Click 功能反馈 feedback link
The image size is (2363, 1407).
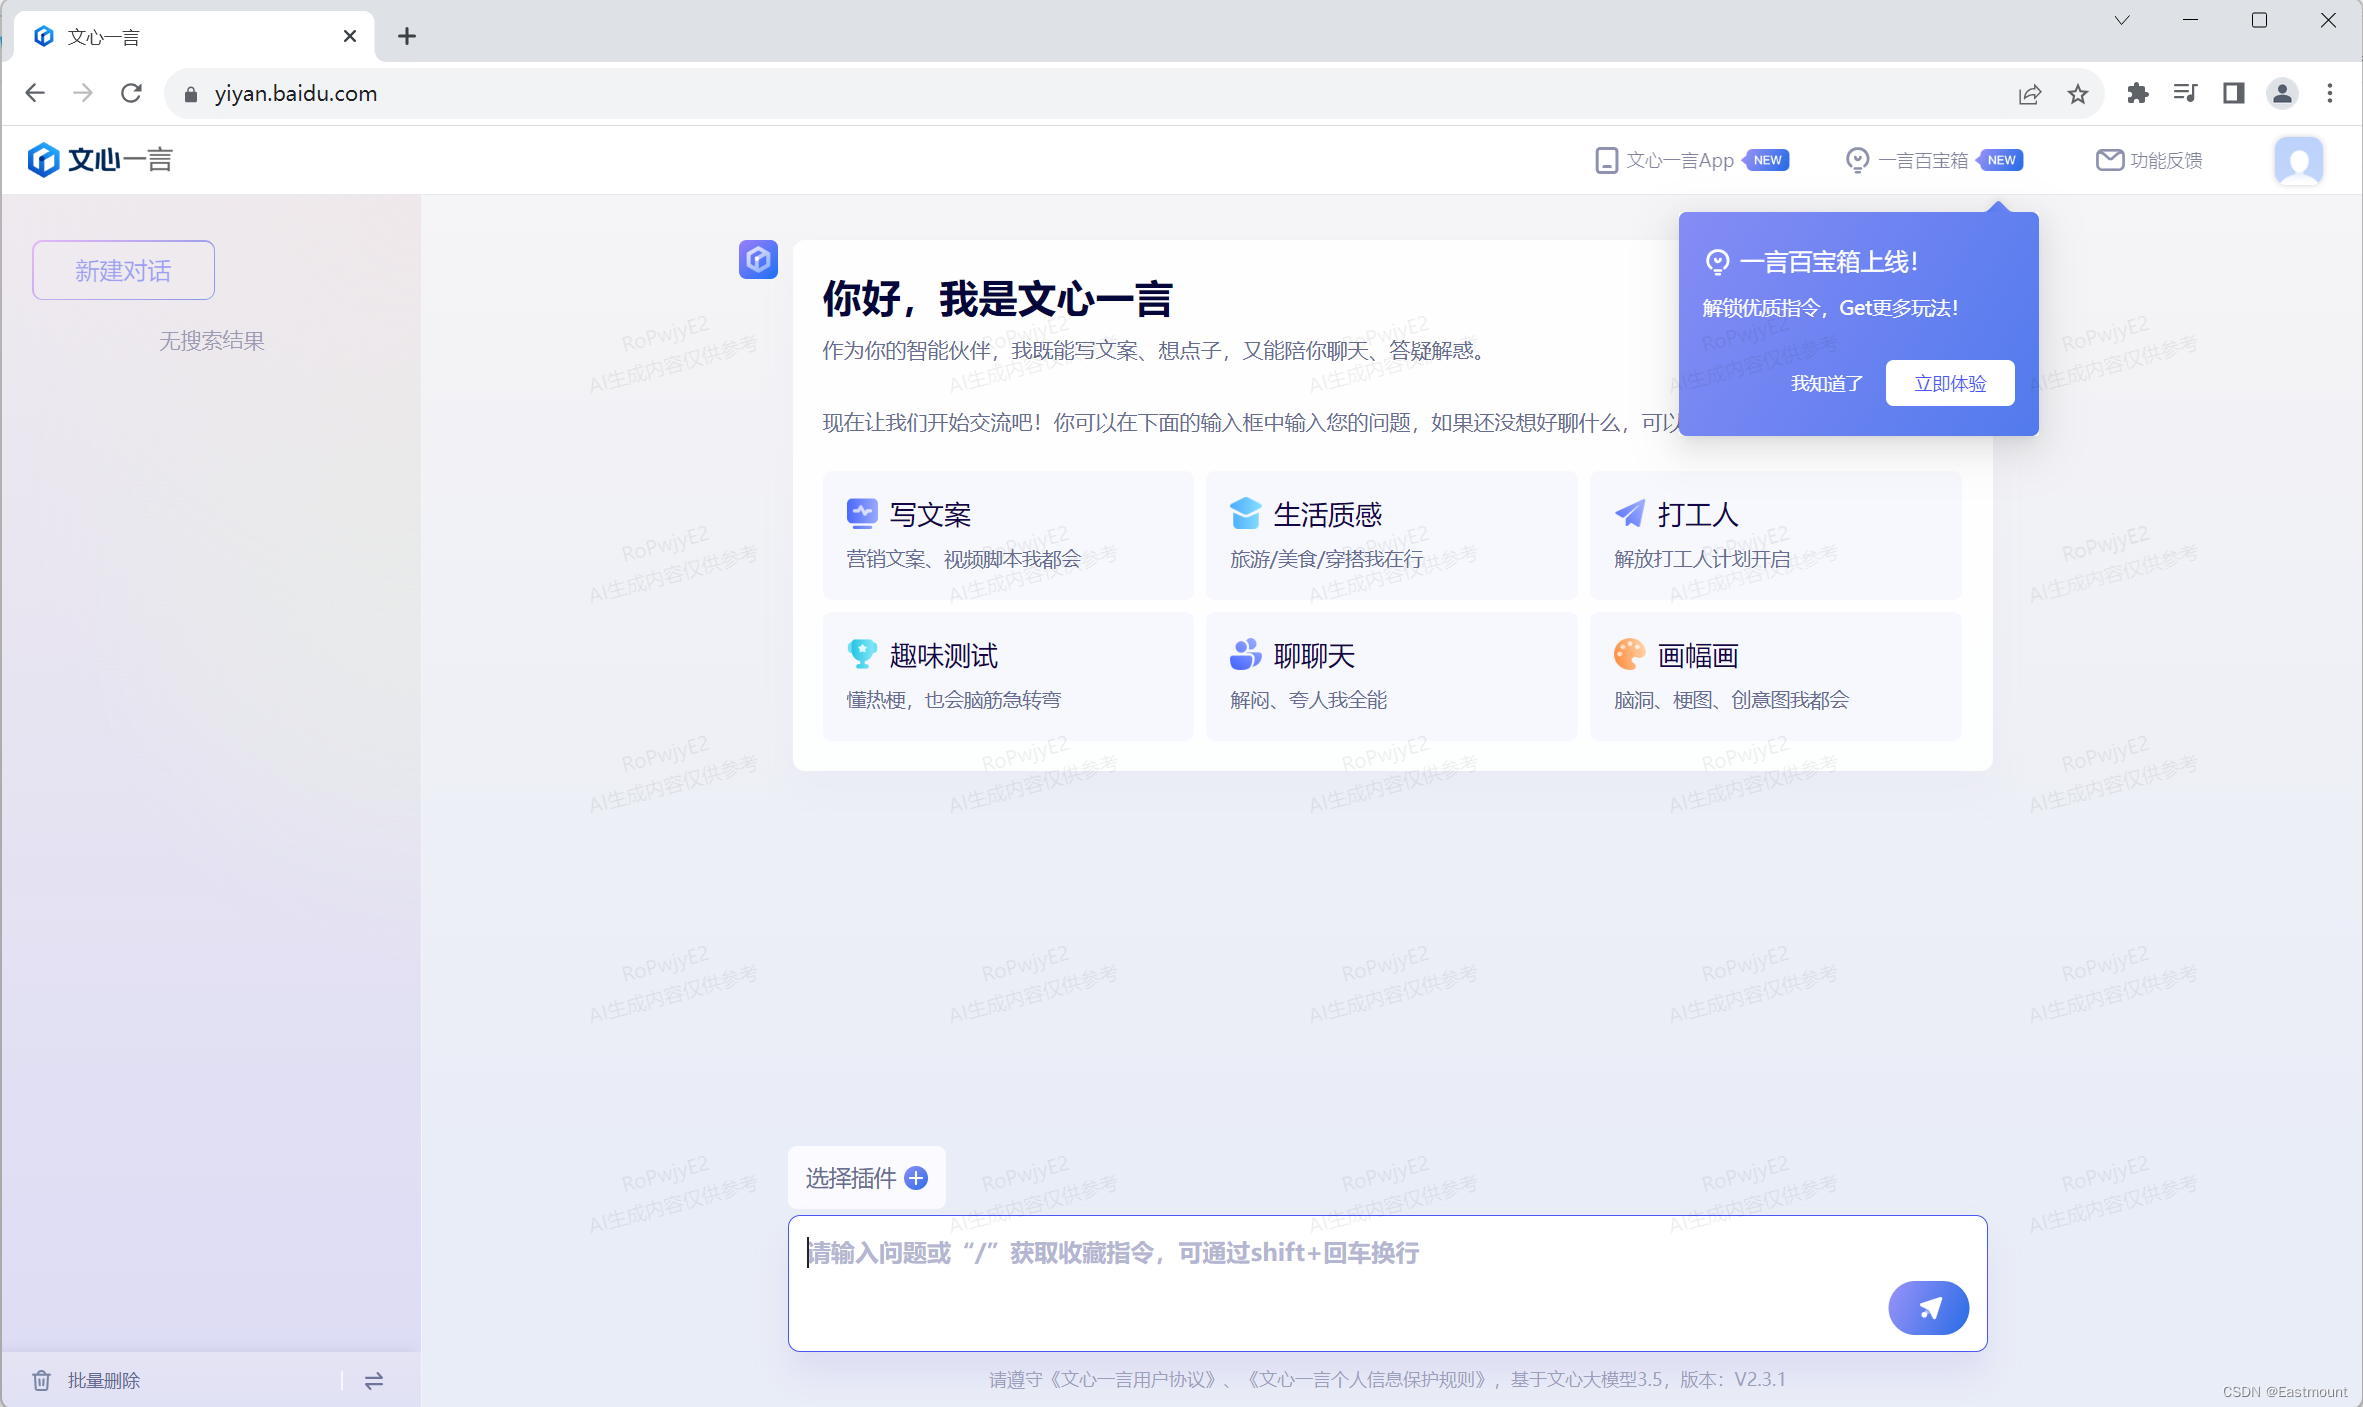coord(2150,160)
